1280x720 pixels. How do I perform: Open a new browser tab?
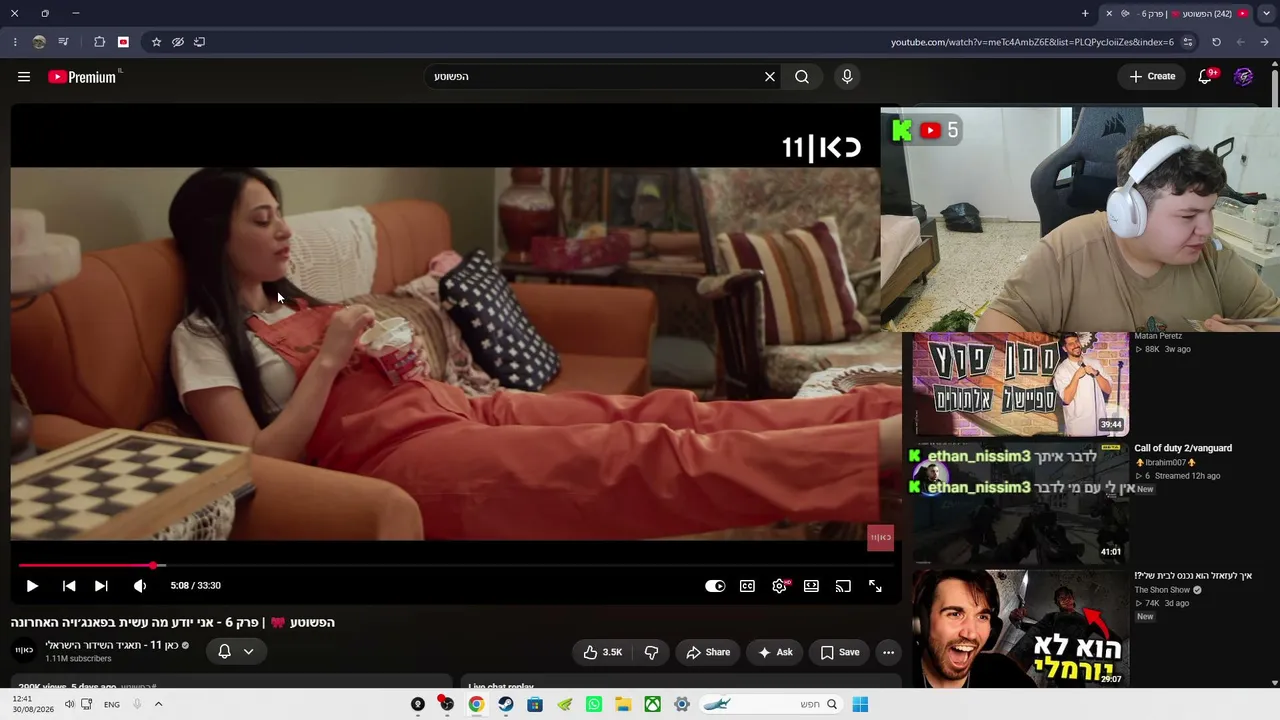1085,14
